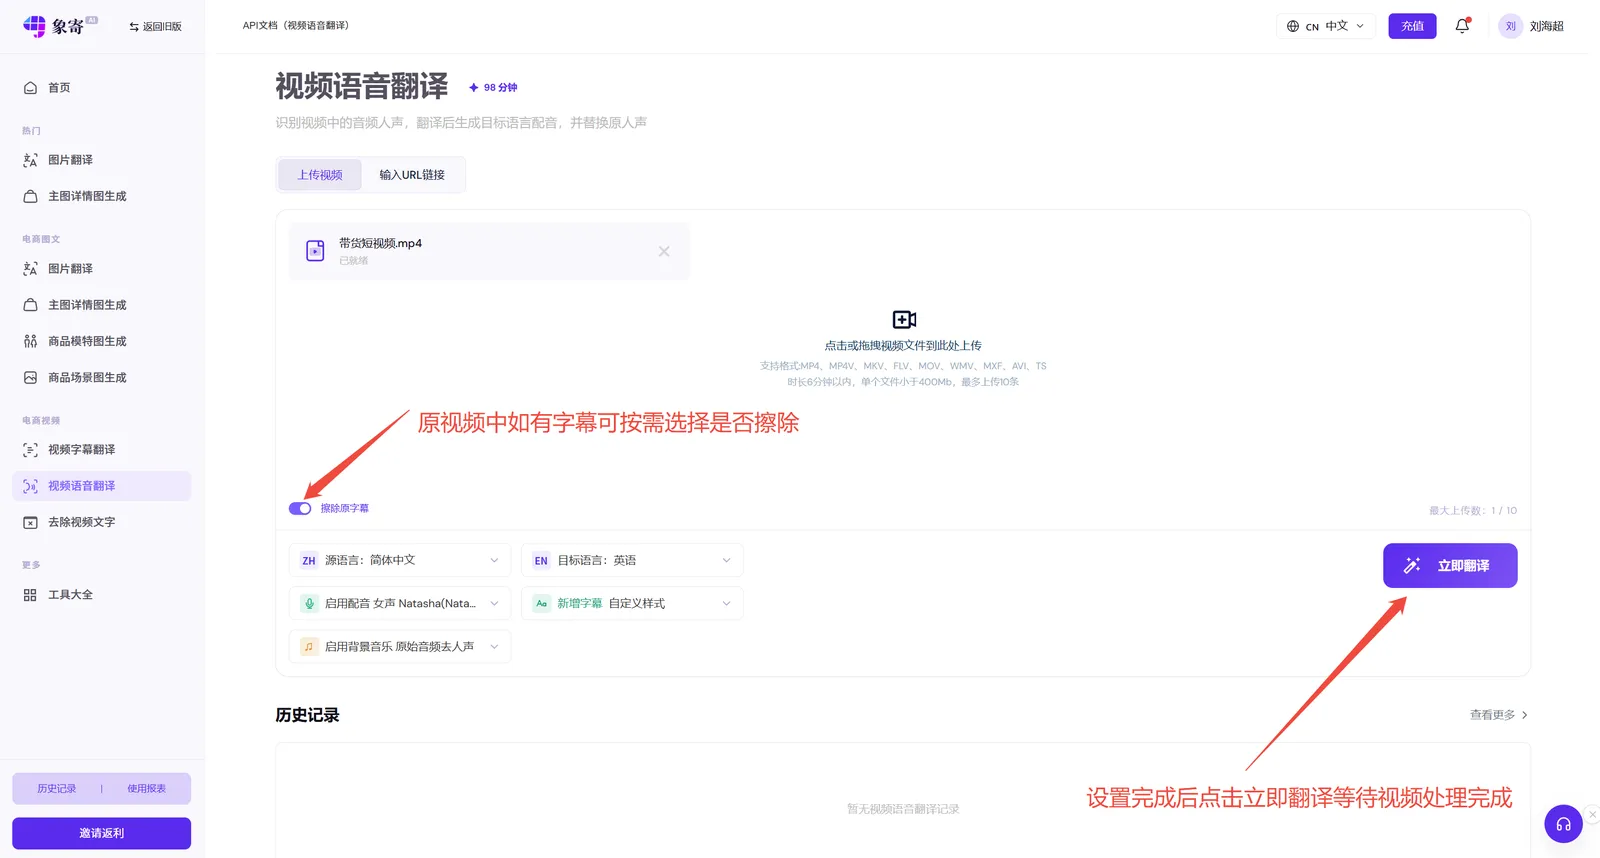The image size is (1600, 858).
Task: Open the customer support headset chat bubble
Action: [1563, 824]
